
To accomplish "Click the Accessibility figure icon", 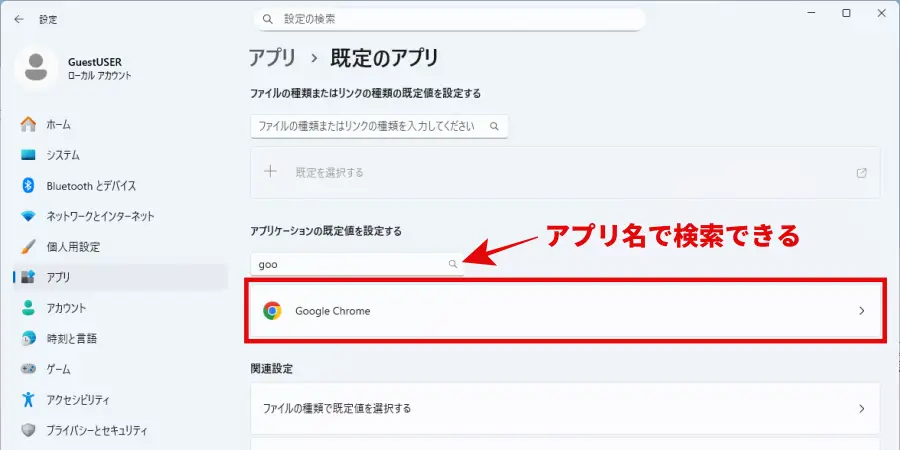I will pyautogui.click(x=28, y=399).
